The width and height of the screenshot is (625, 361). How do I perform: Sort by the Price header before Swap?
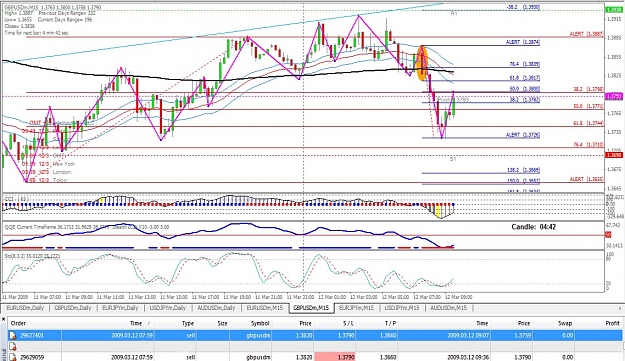point(524,323)
